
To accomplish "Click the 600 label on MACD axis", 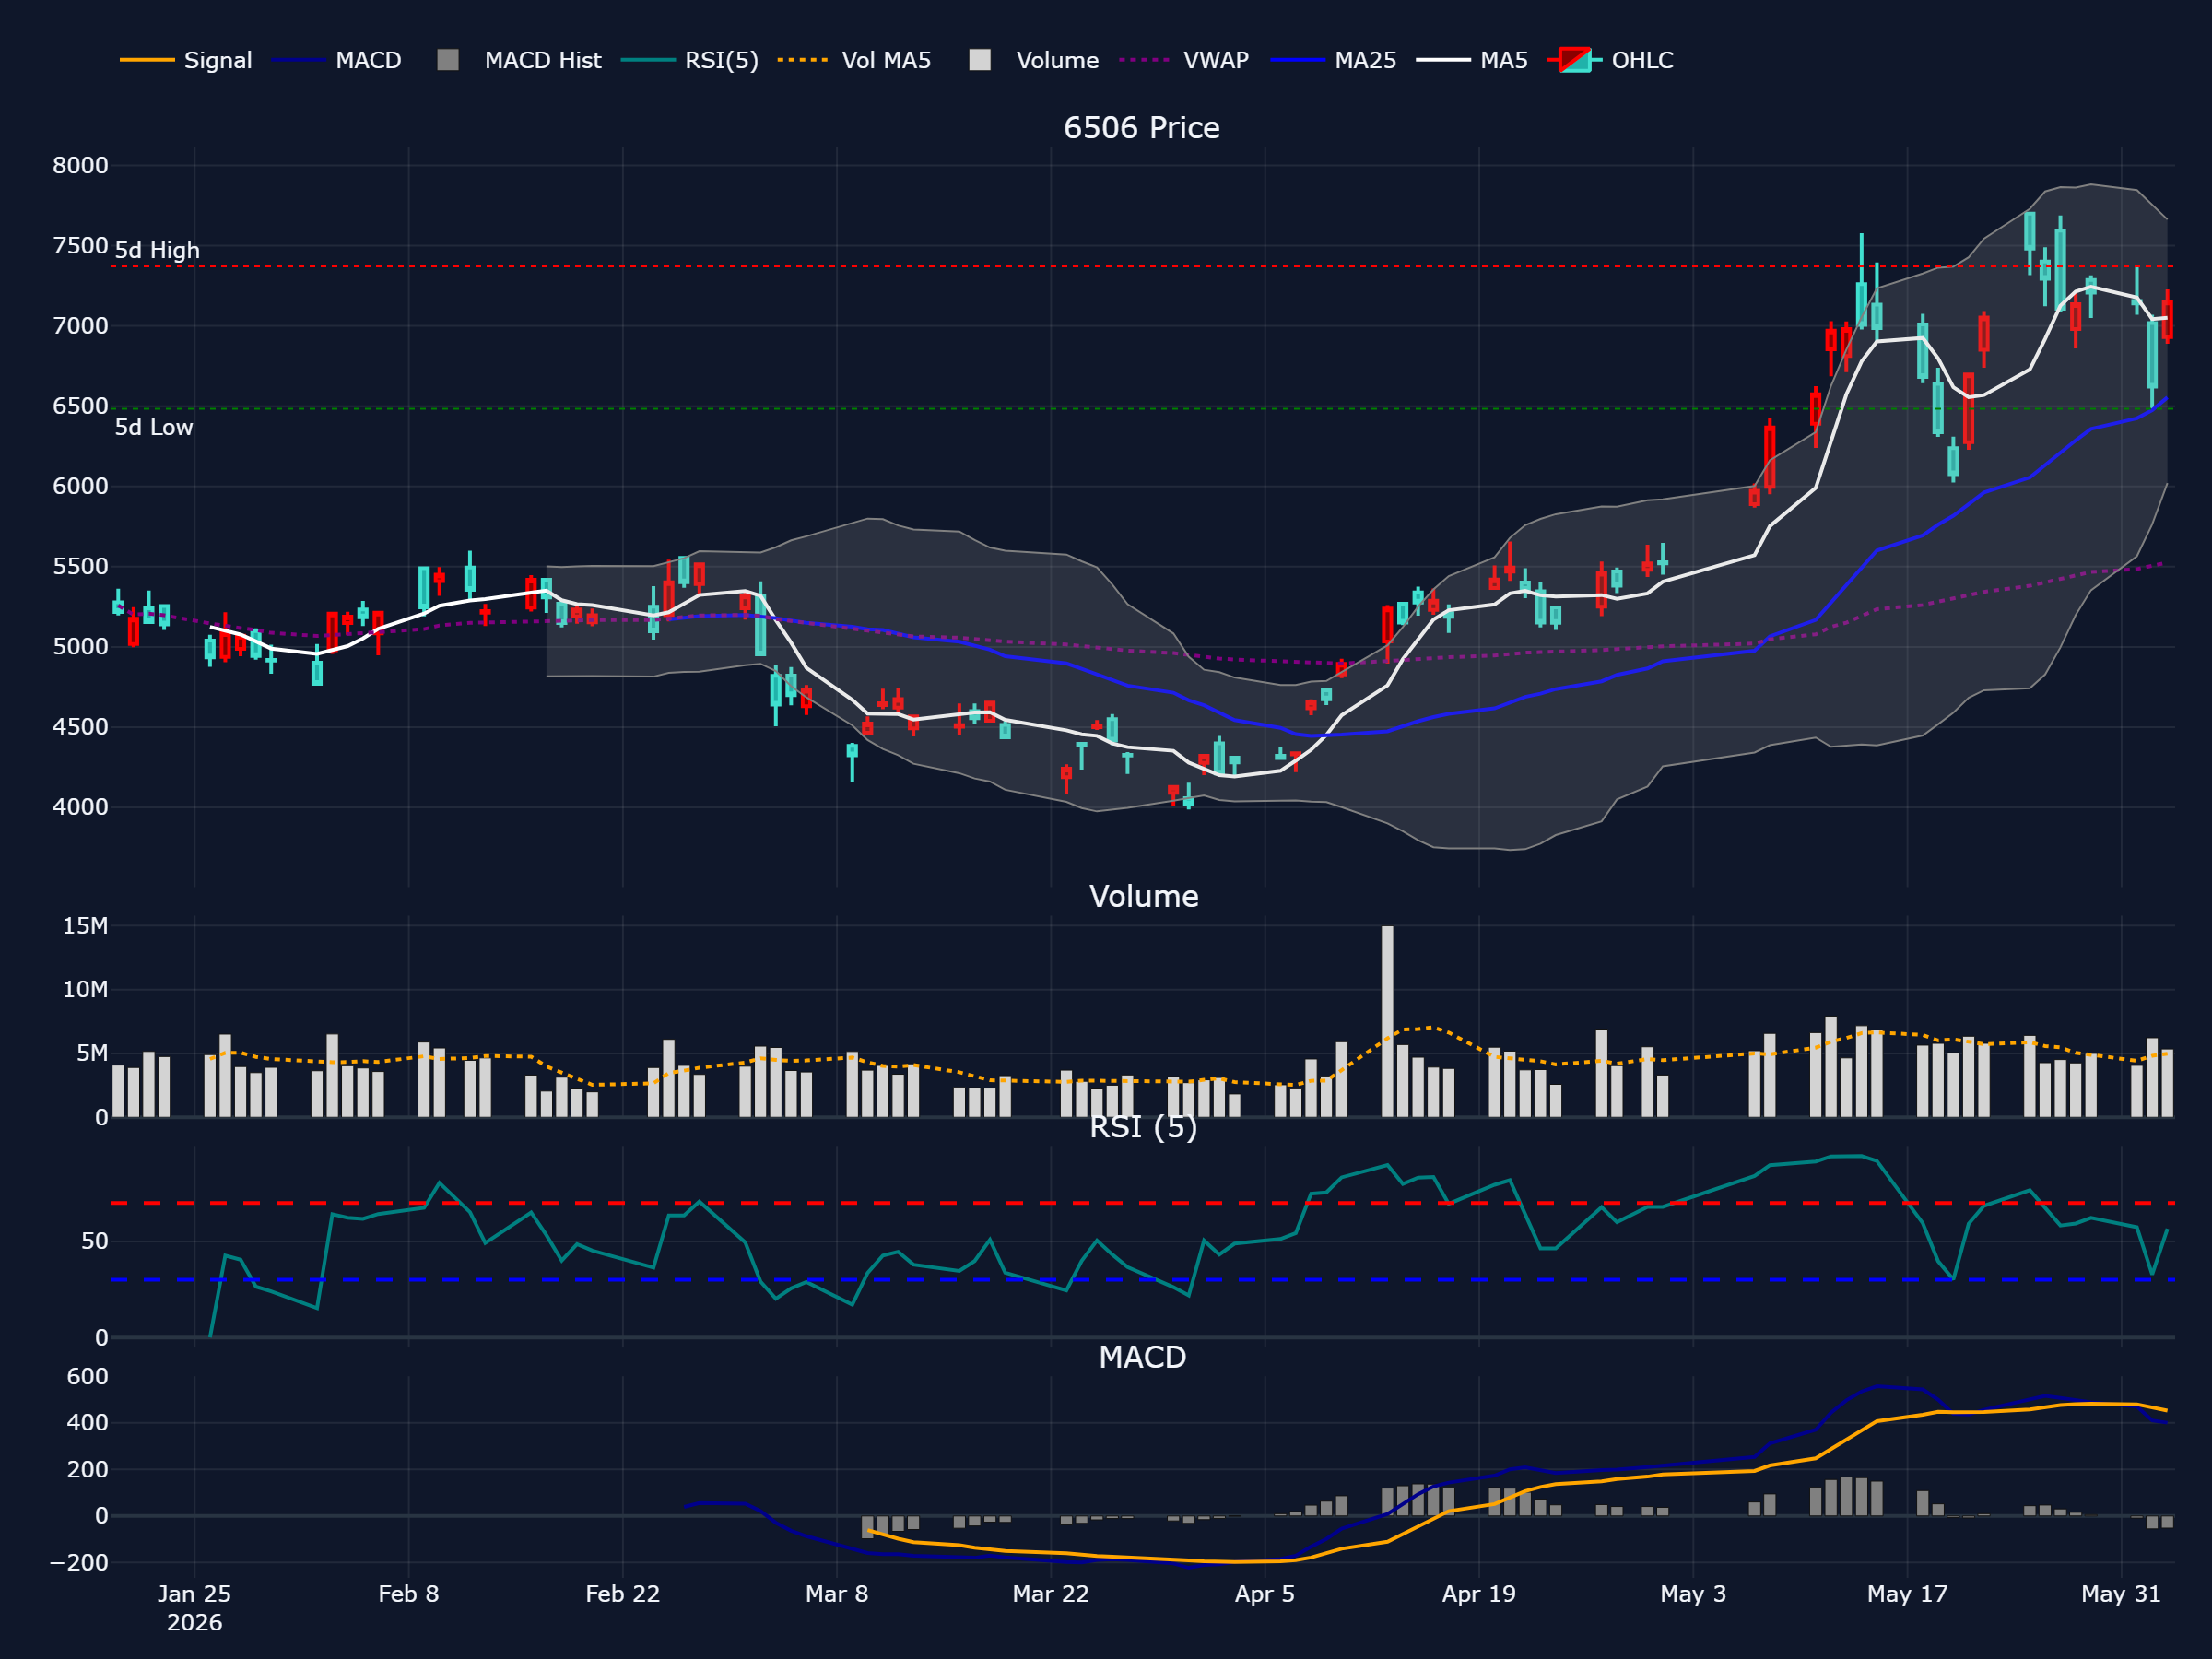I will pos(88,1377).
